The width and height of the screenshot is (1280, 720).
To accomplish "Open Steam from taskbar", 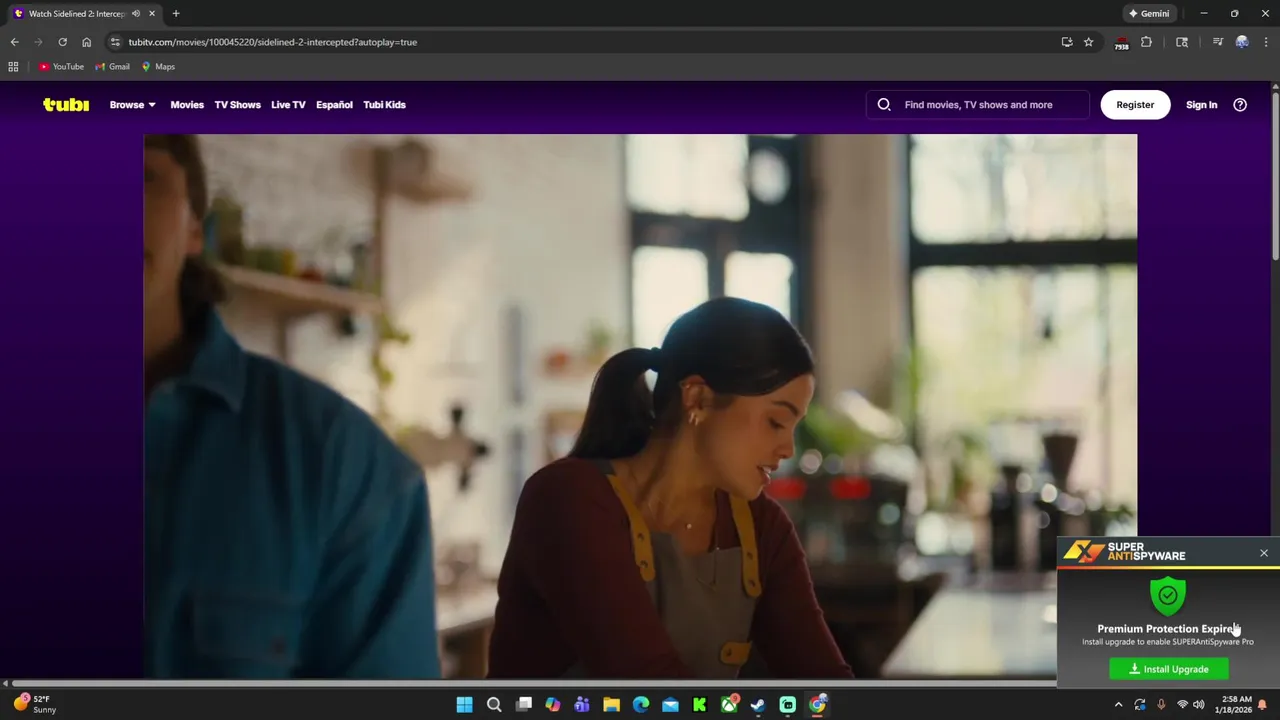I will (x=758, y=705).
